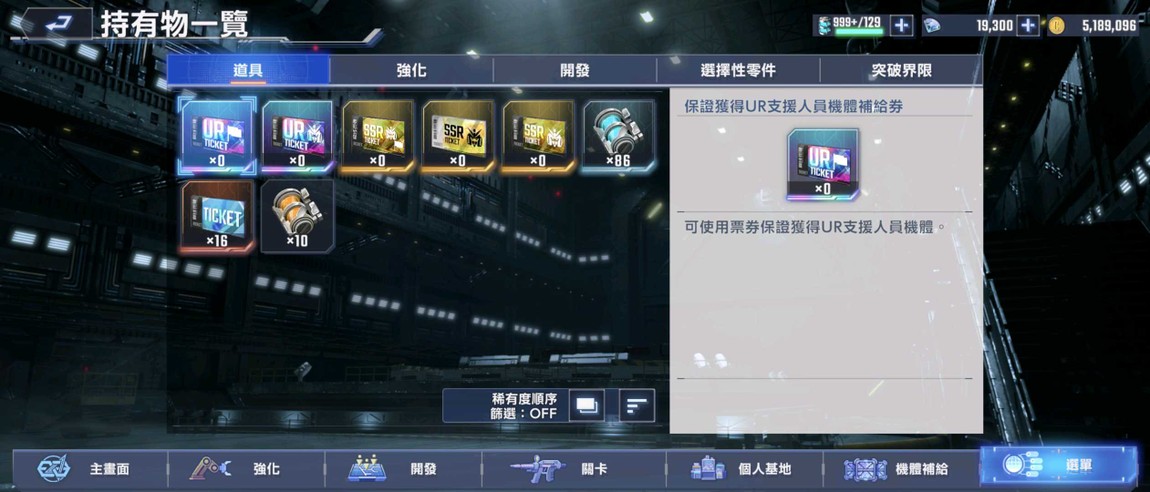Switch to the 強化 tab
The image size is (1150, 492).
[411, 70]
